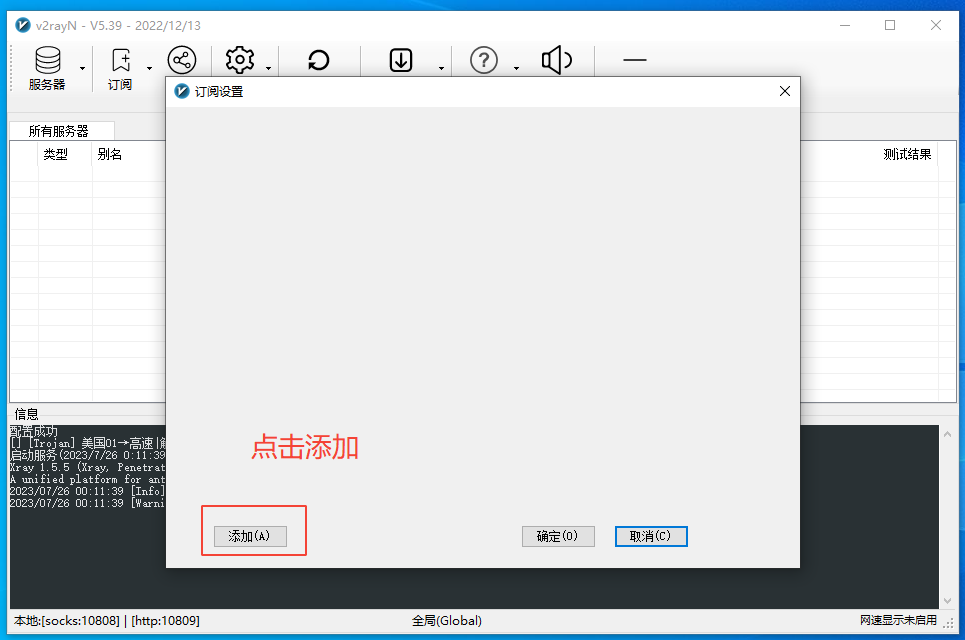
Task: Expand the dropdown arrow next to 服务器
Action: [83, 68]
